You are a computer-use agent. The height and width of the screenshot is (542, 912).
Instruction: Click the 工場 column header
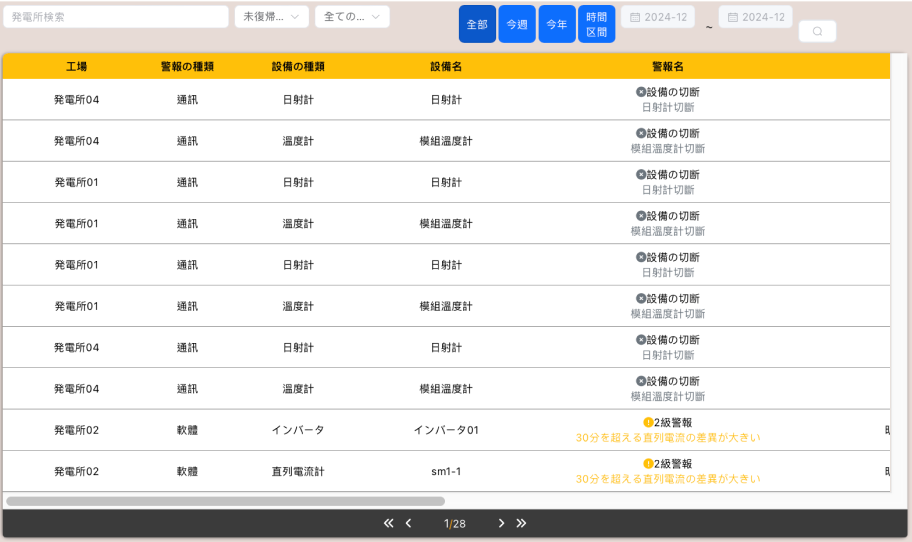(x=76, y=66)
